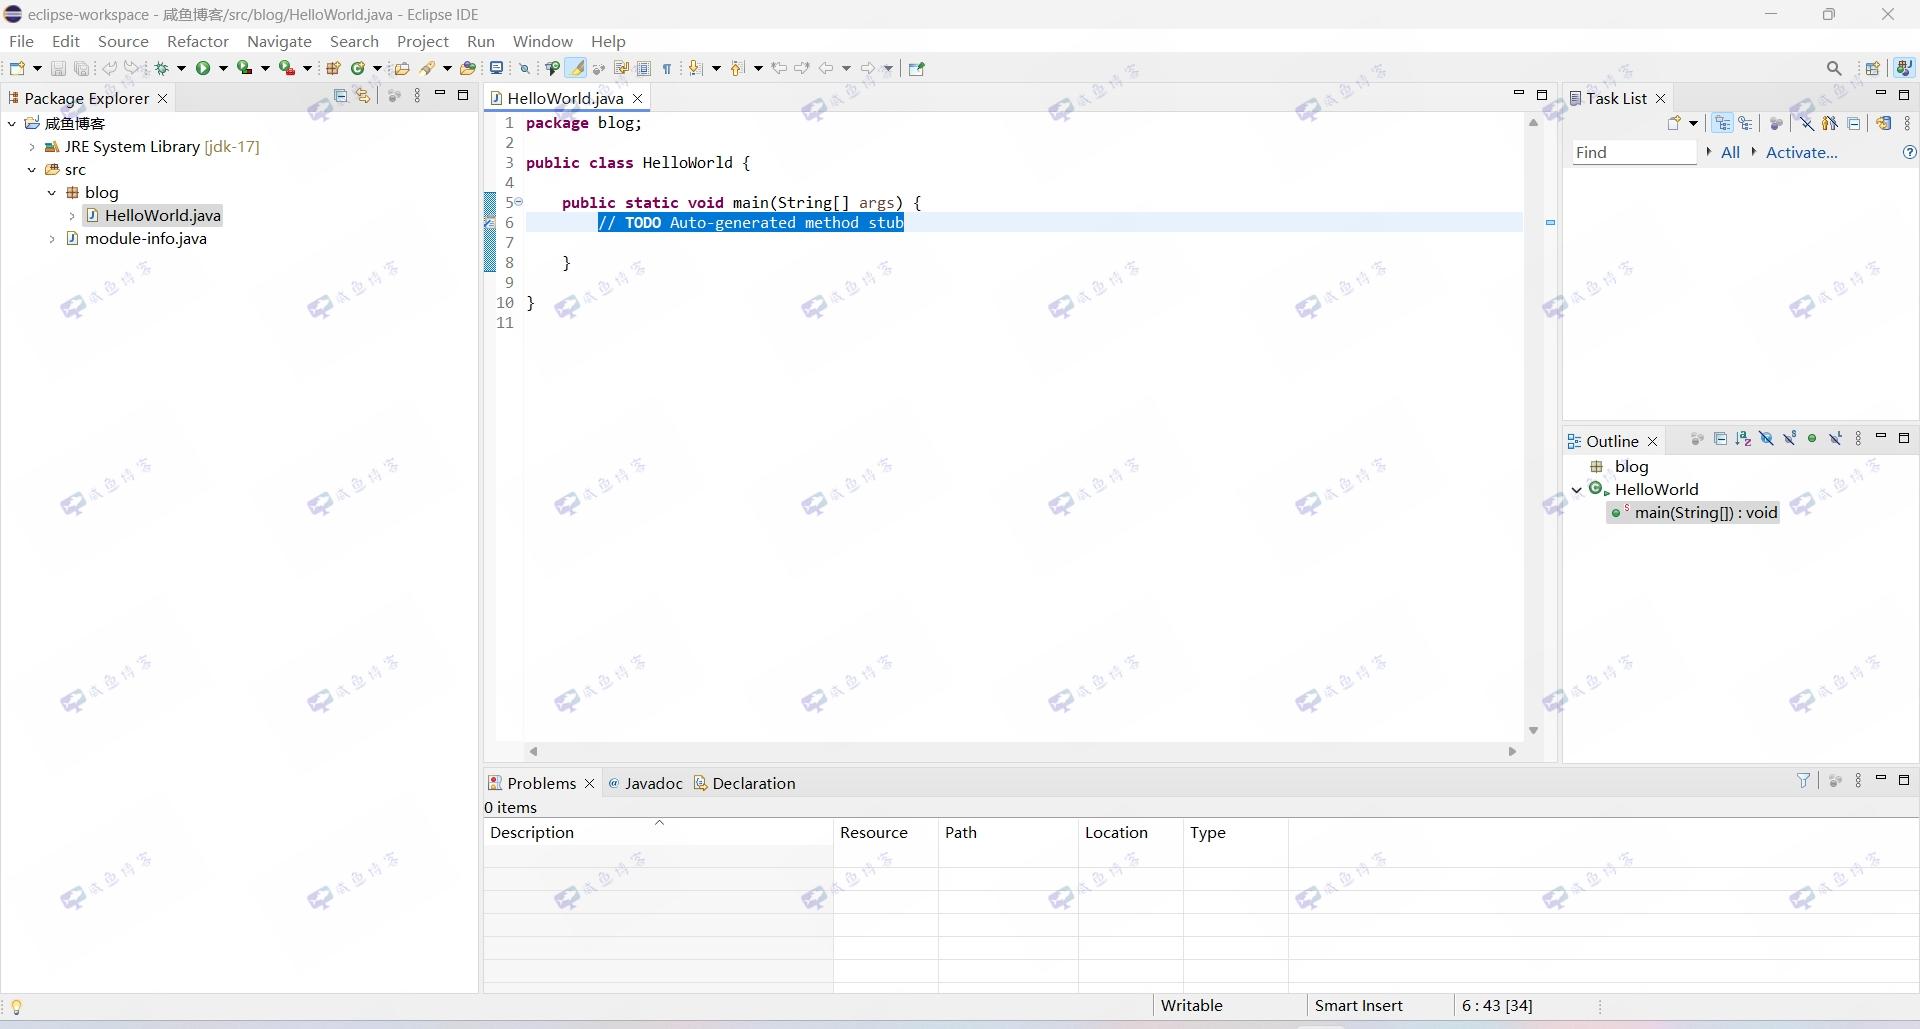Toggle Sort alphabetically in Outline

click(x=1743, y=438)
